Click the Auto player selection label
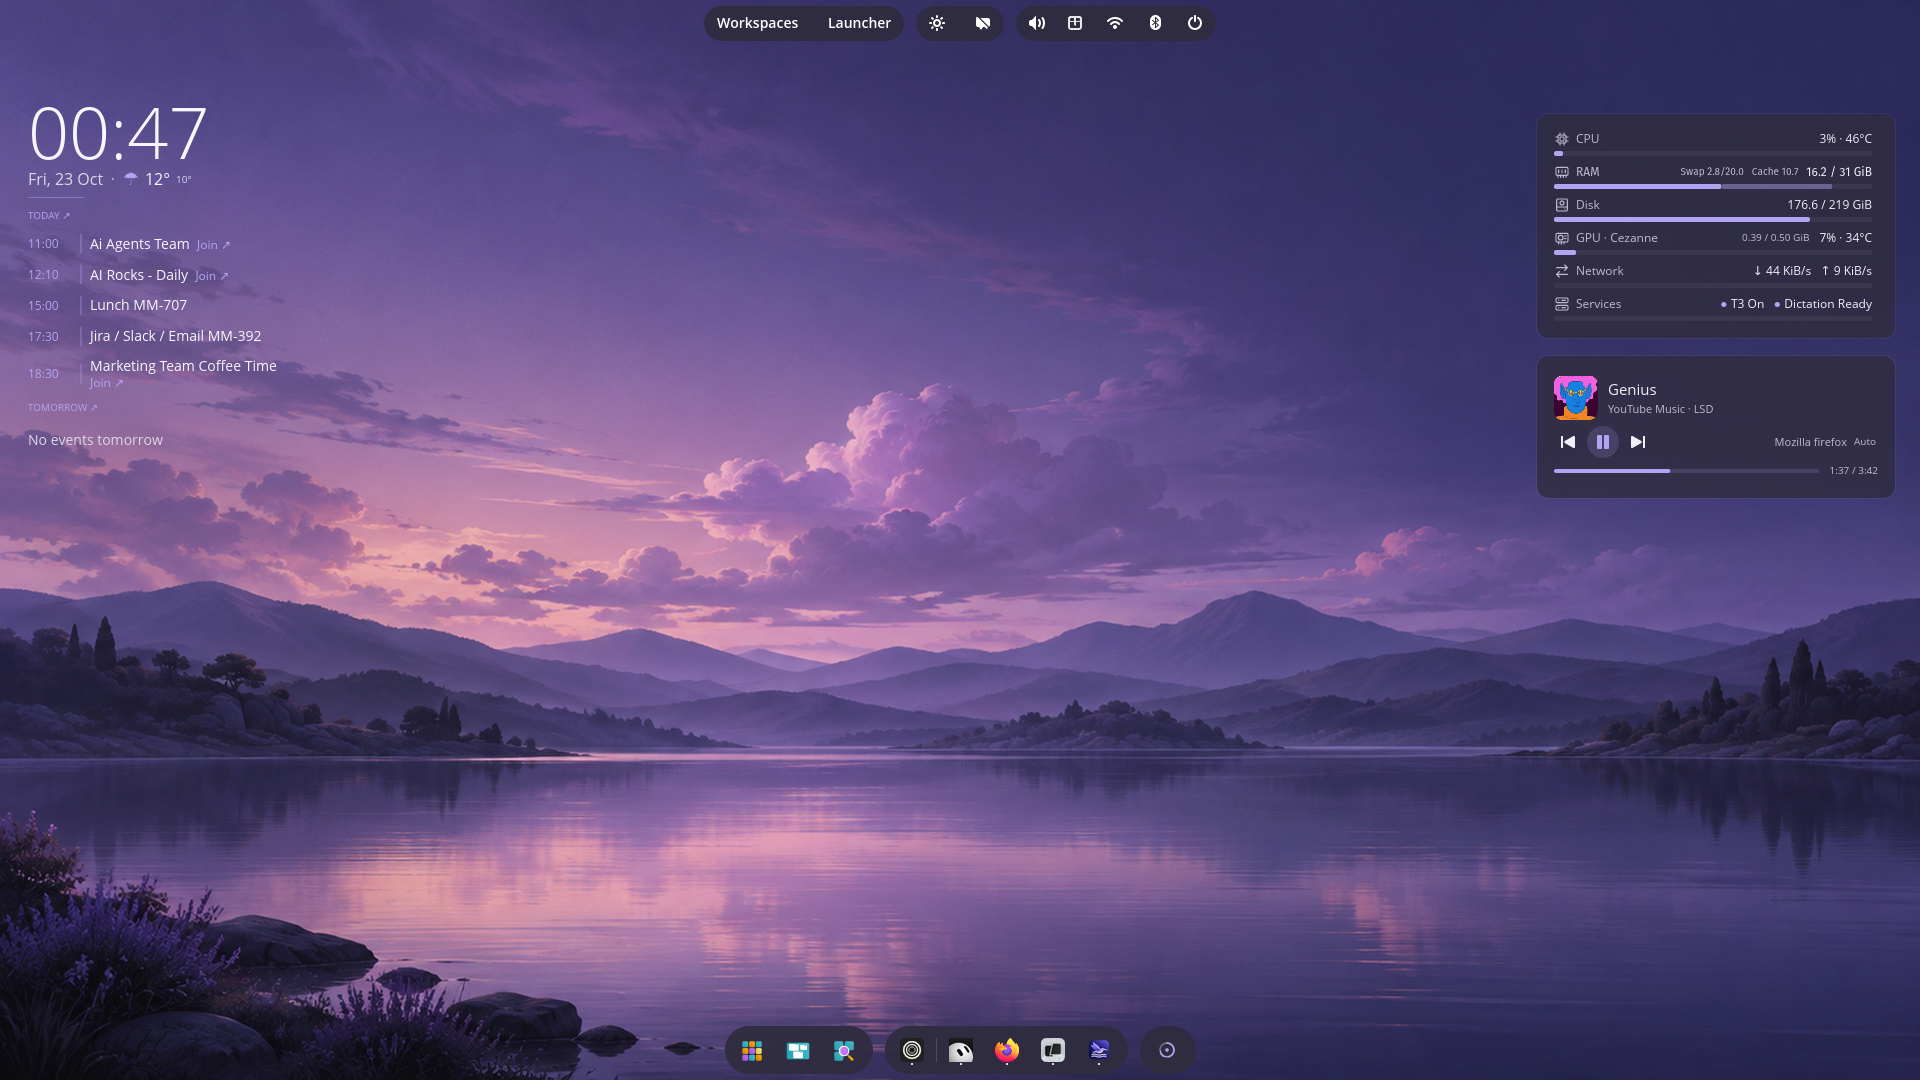1920x1080 pixels. (x=1865, y=442)
